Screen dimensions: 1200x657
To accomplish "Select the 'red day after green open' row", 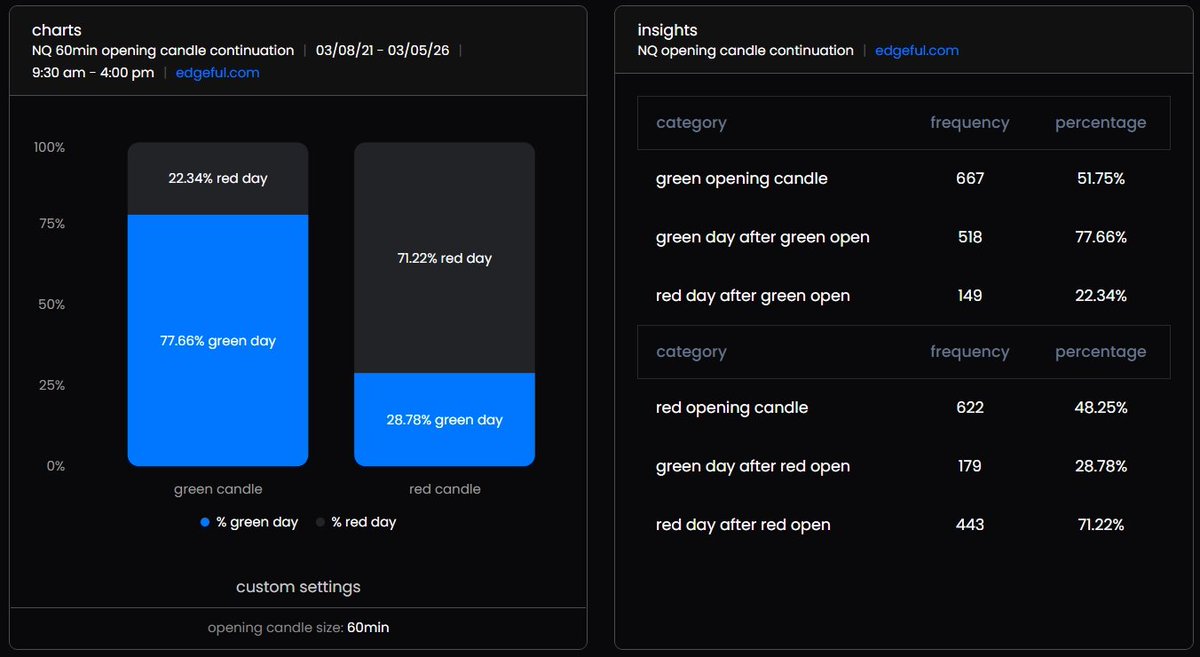I will (903, 296).
